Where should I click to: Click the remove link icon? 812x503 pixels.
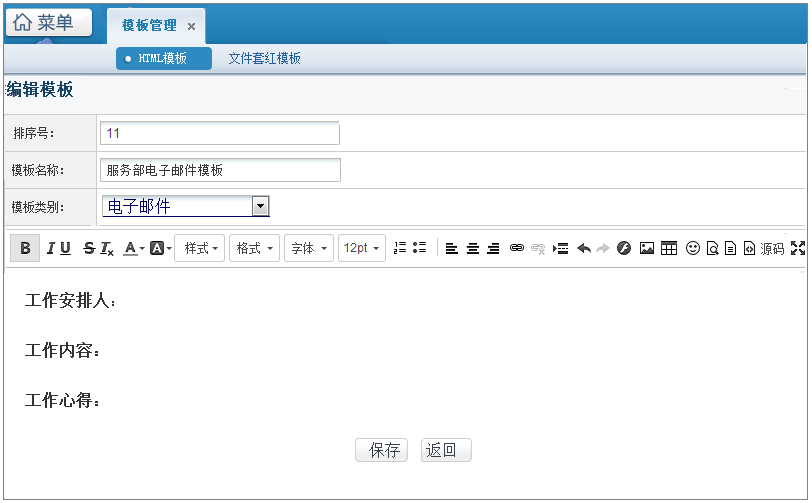coord(538,249)
